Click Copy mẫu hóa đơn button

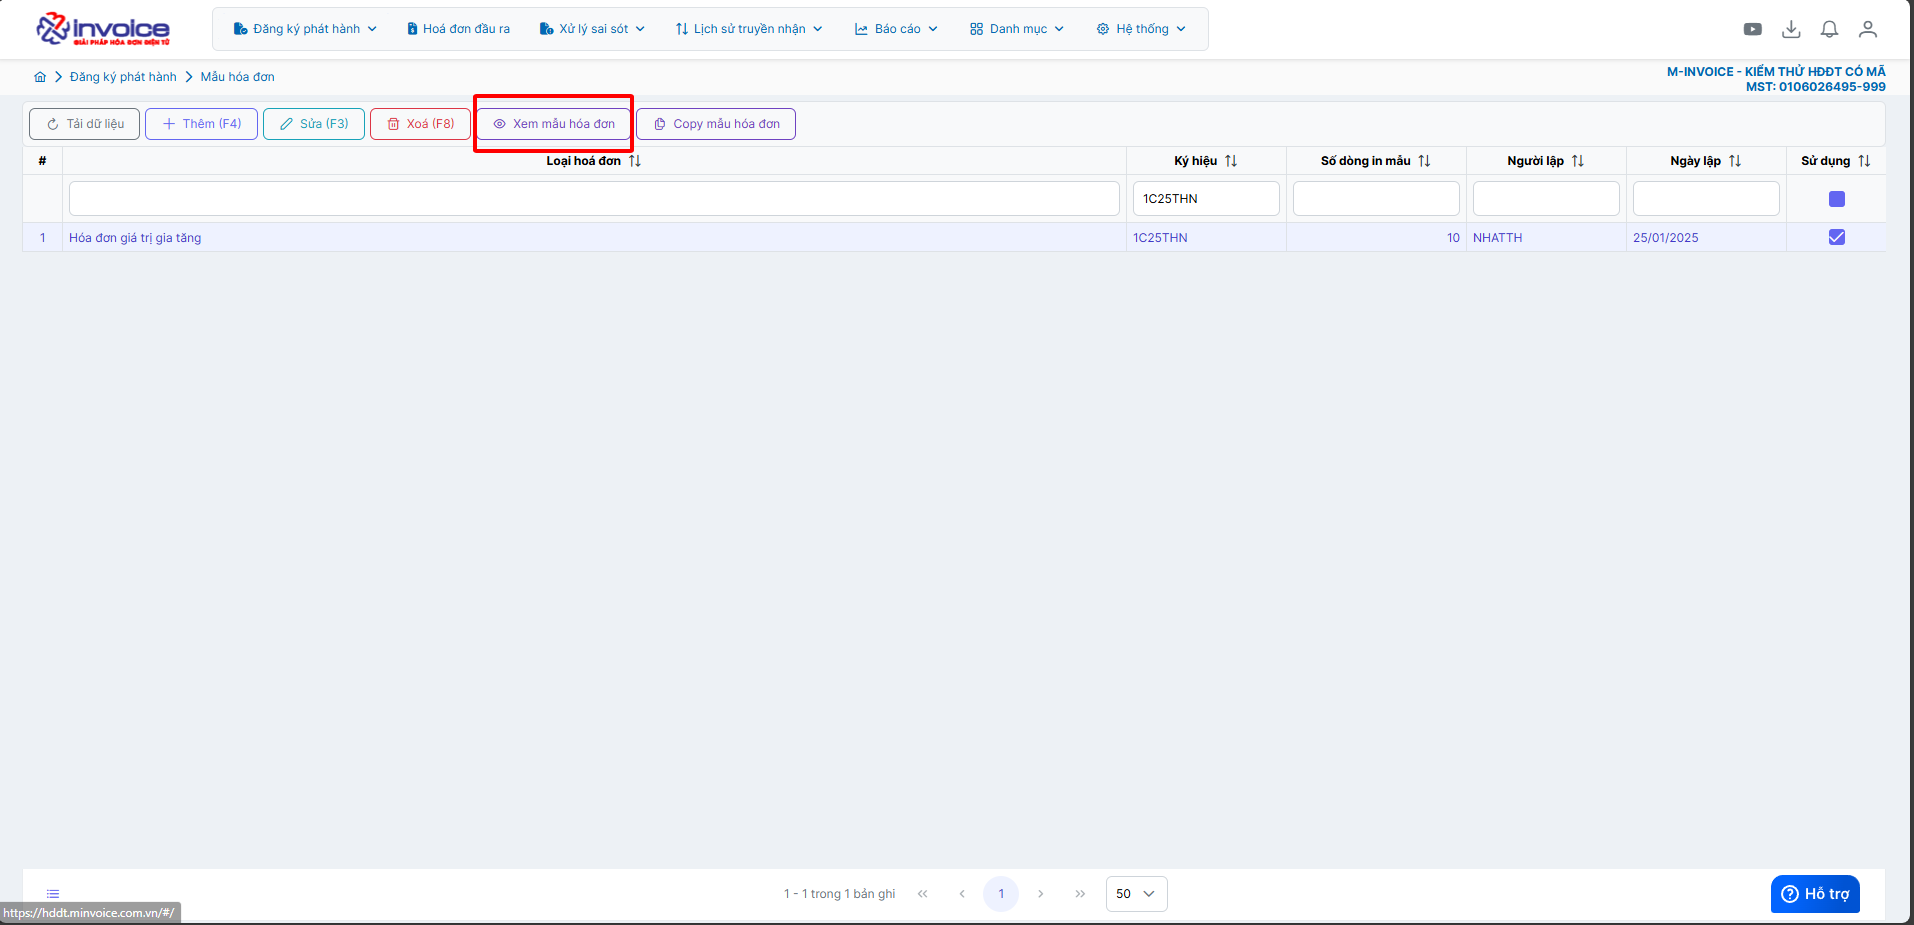716,124
